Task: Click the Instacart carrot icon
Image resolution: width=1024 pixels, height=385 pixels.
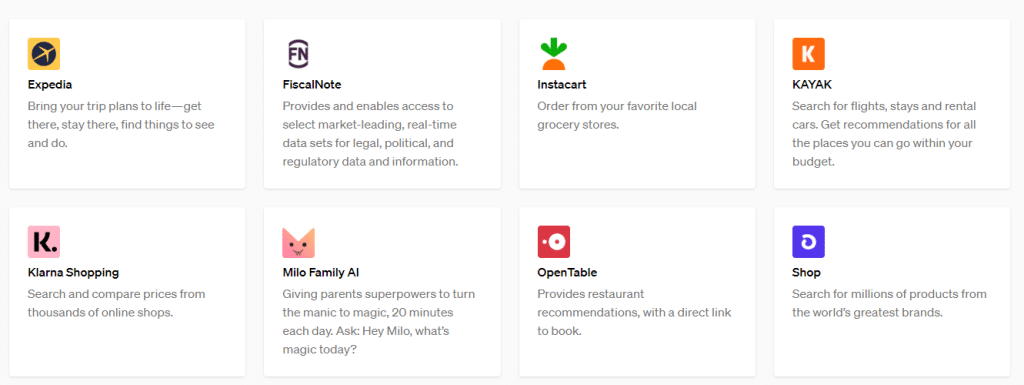Action: click(x=553, y=54)
